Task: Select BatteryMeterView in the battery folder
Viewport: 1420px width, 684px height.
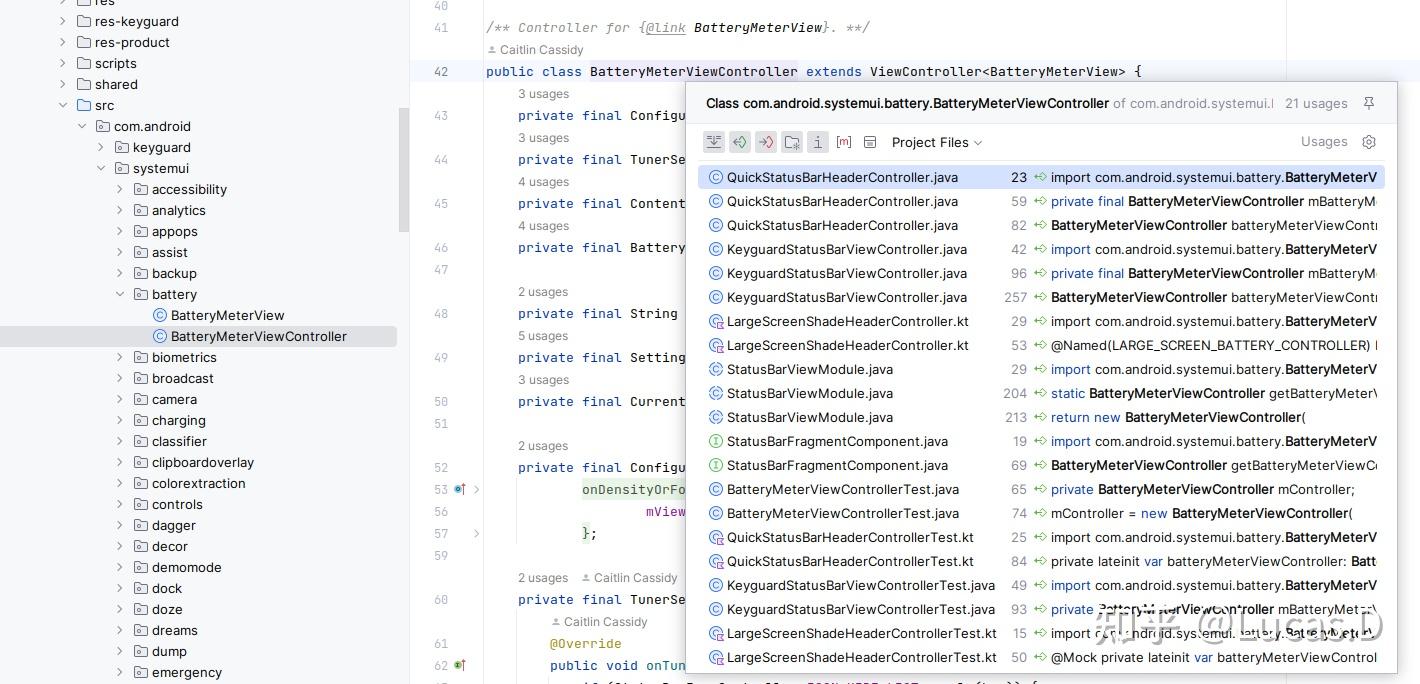Action: [227, 315]
